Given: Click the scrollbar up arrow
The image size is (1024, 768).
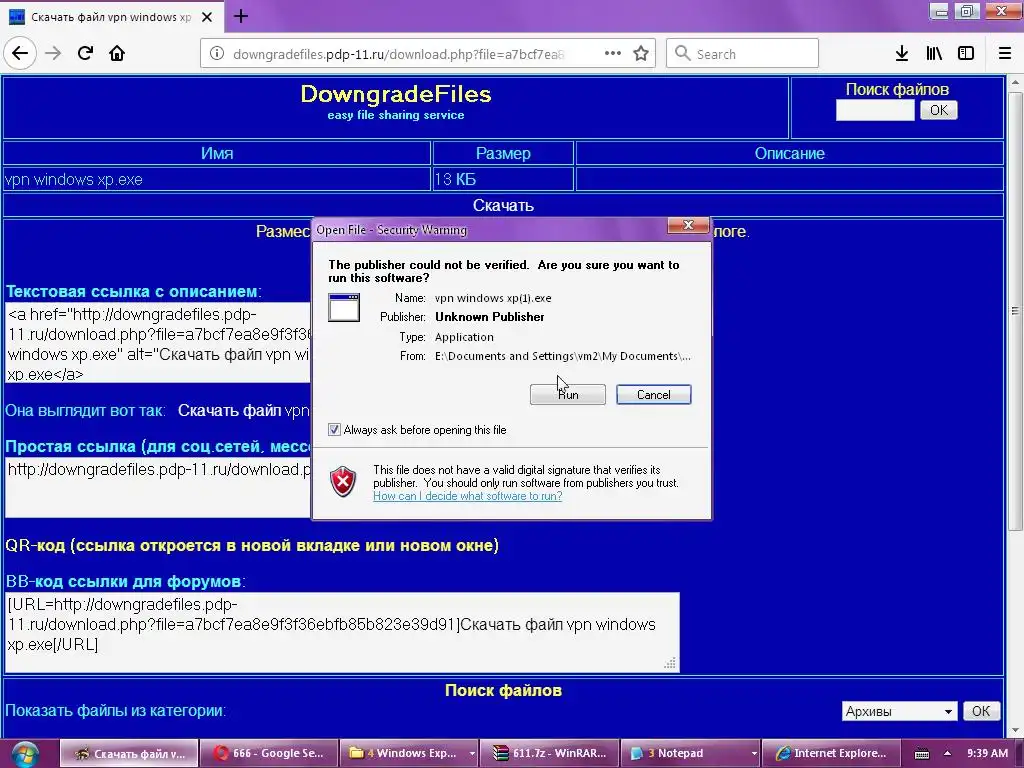Looking at the screenshot, I should pyautogui.click(x=1015, y=83).
